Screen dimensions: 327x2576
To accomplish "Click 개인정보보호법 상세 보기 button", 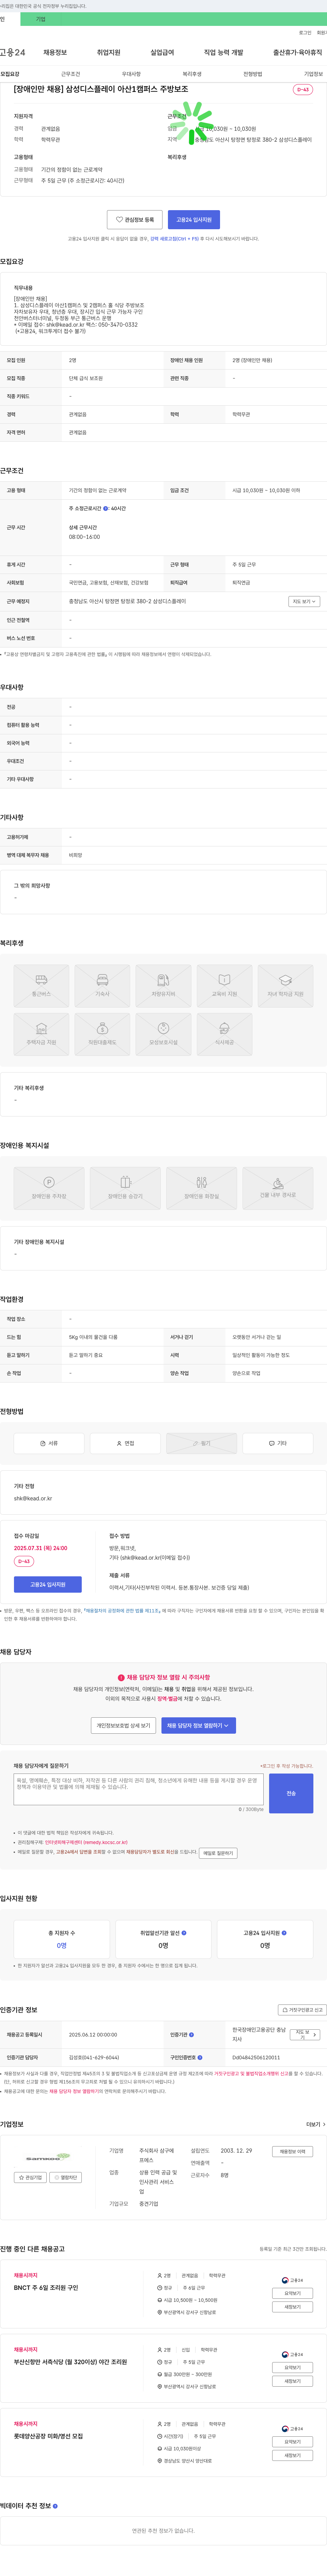I will [x=123, y=1726].
